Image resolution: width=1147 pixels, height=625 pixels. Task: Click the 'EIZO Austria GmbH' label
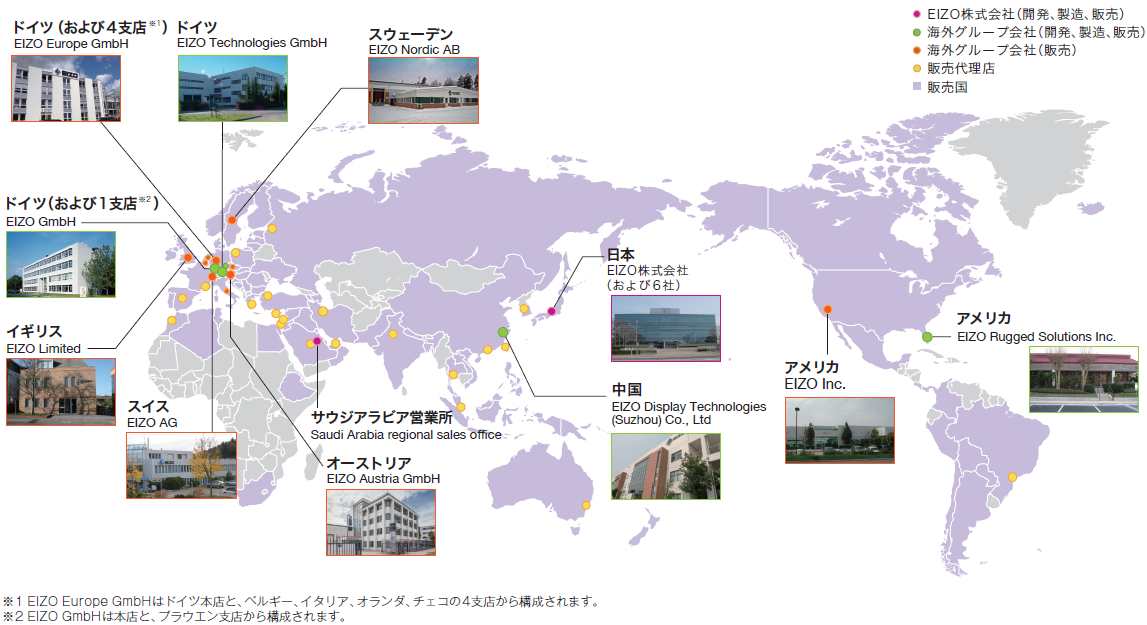pyautogui.click(x=383, y=479)
